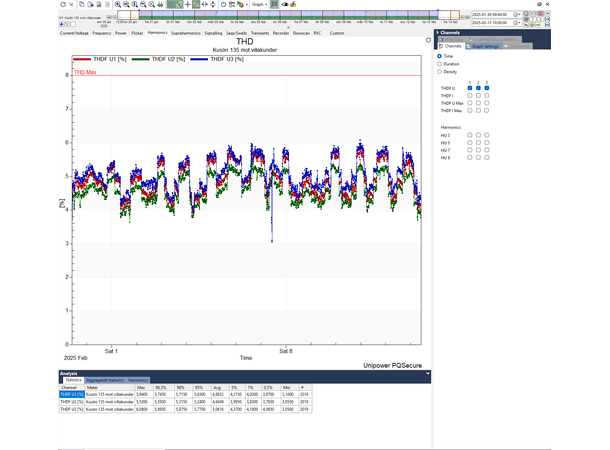
Task: Click the link icon beside the window close X
Action: 539,4
